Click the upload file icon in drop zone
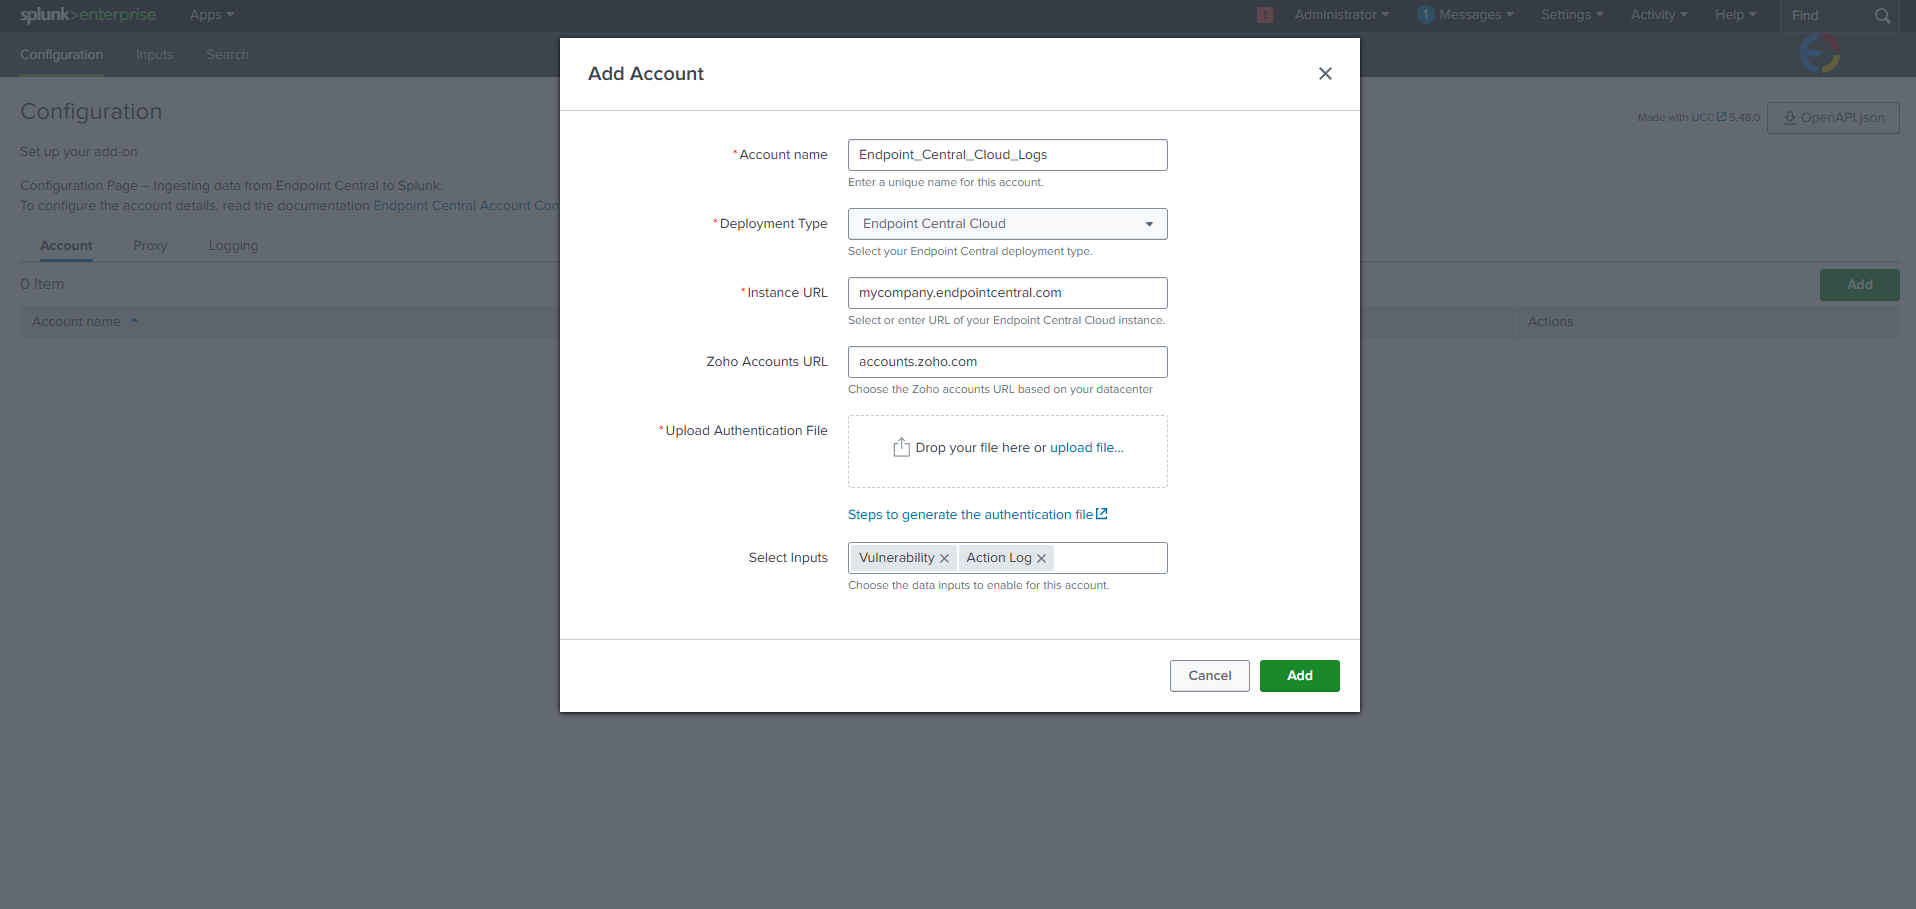The width and height of the screenshot is (1916, 909). [x=901, y=447]
